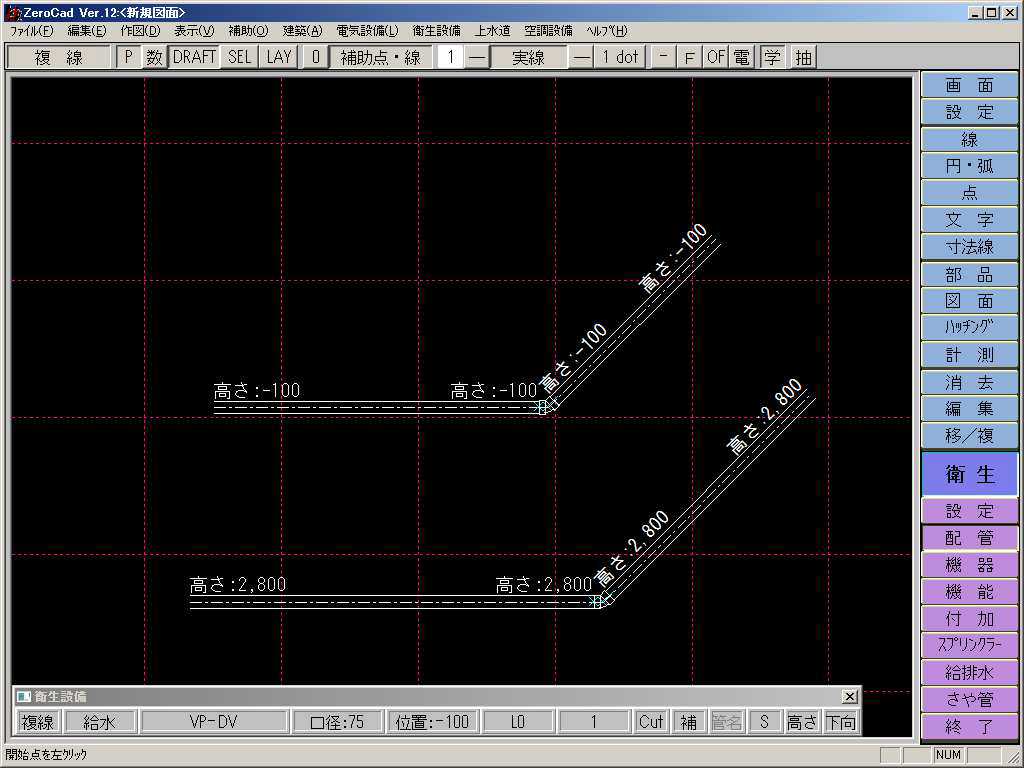Open the 1 dot line width selector
Viewport: 1024px width, 768px height.
(x=620, y=57)
